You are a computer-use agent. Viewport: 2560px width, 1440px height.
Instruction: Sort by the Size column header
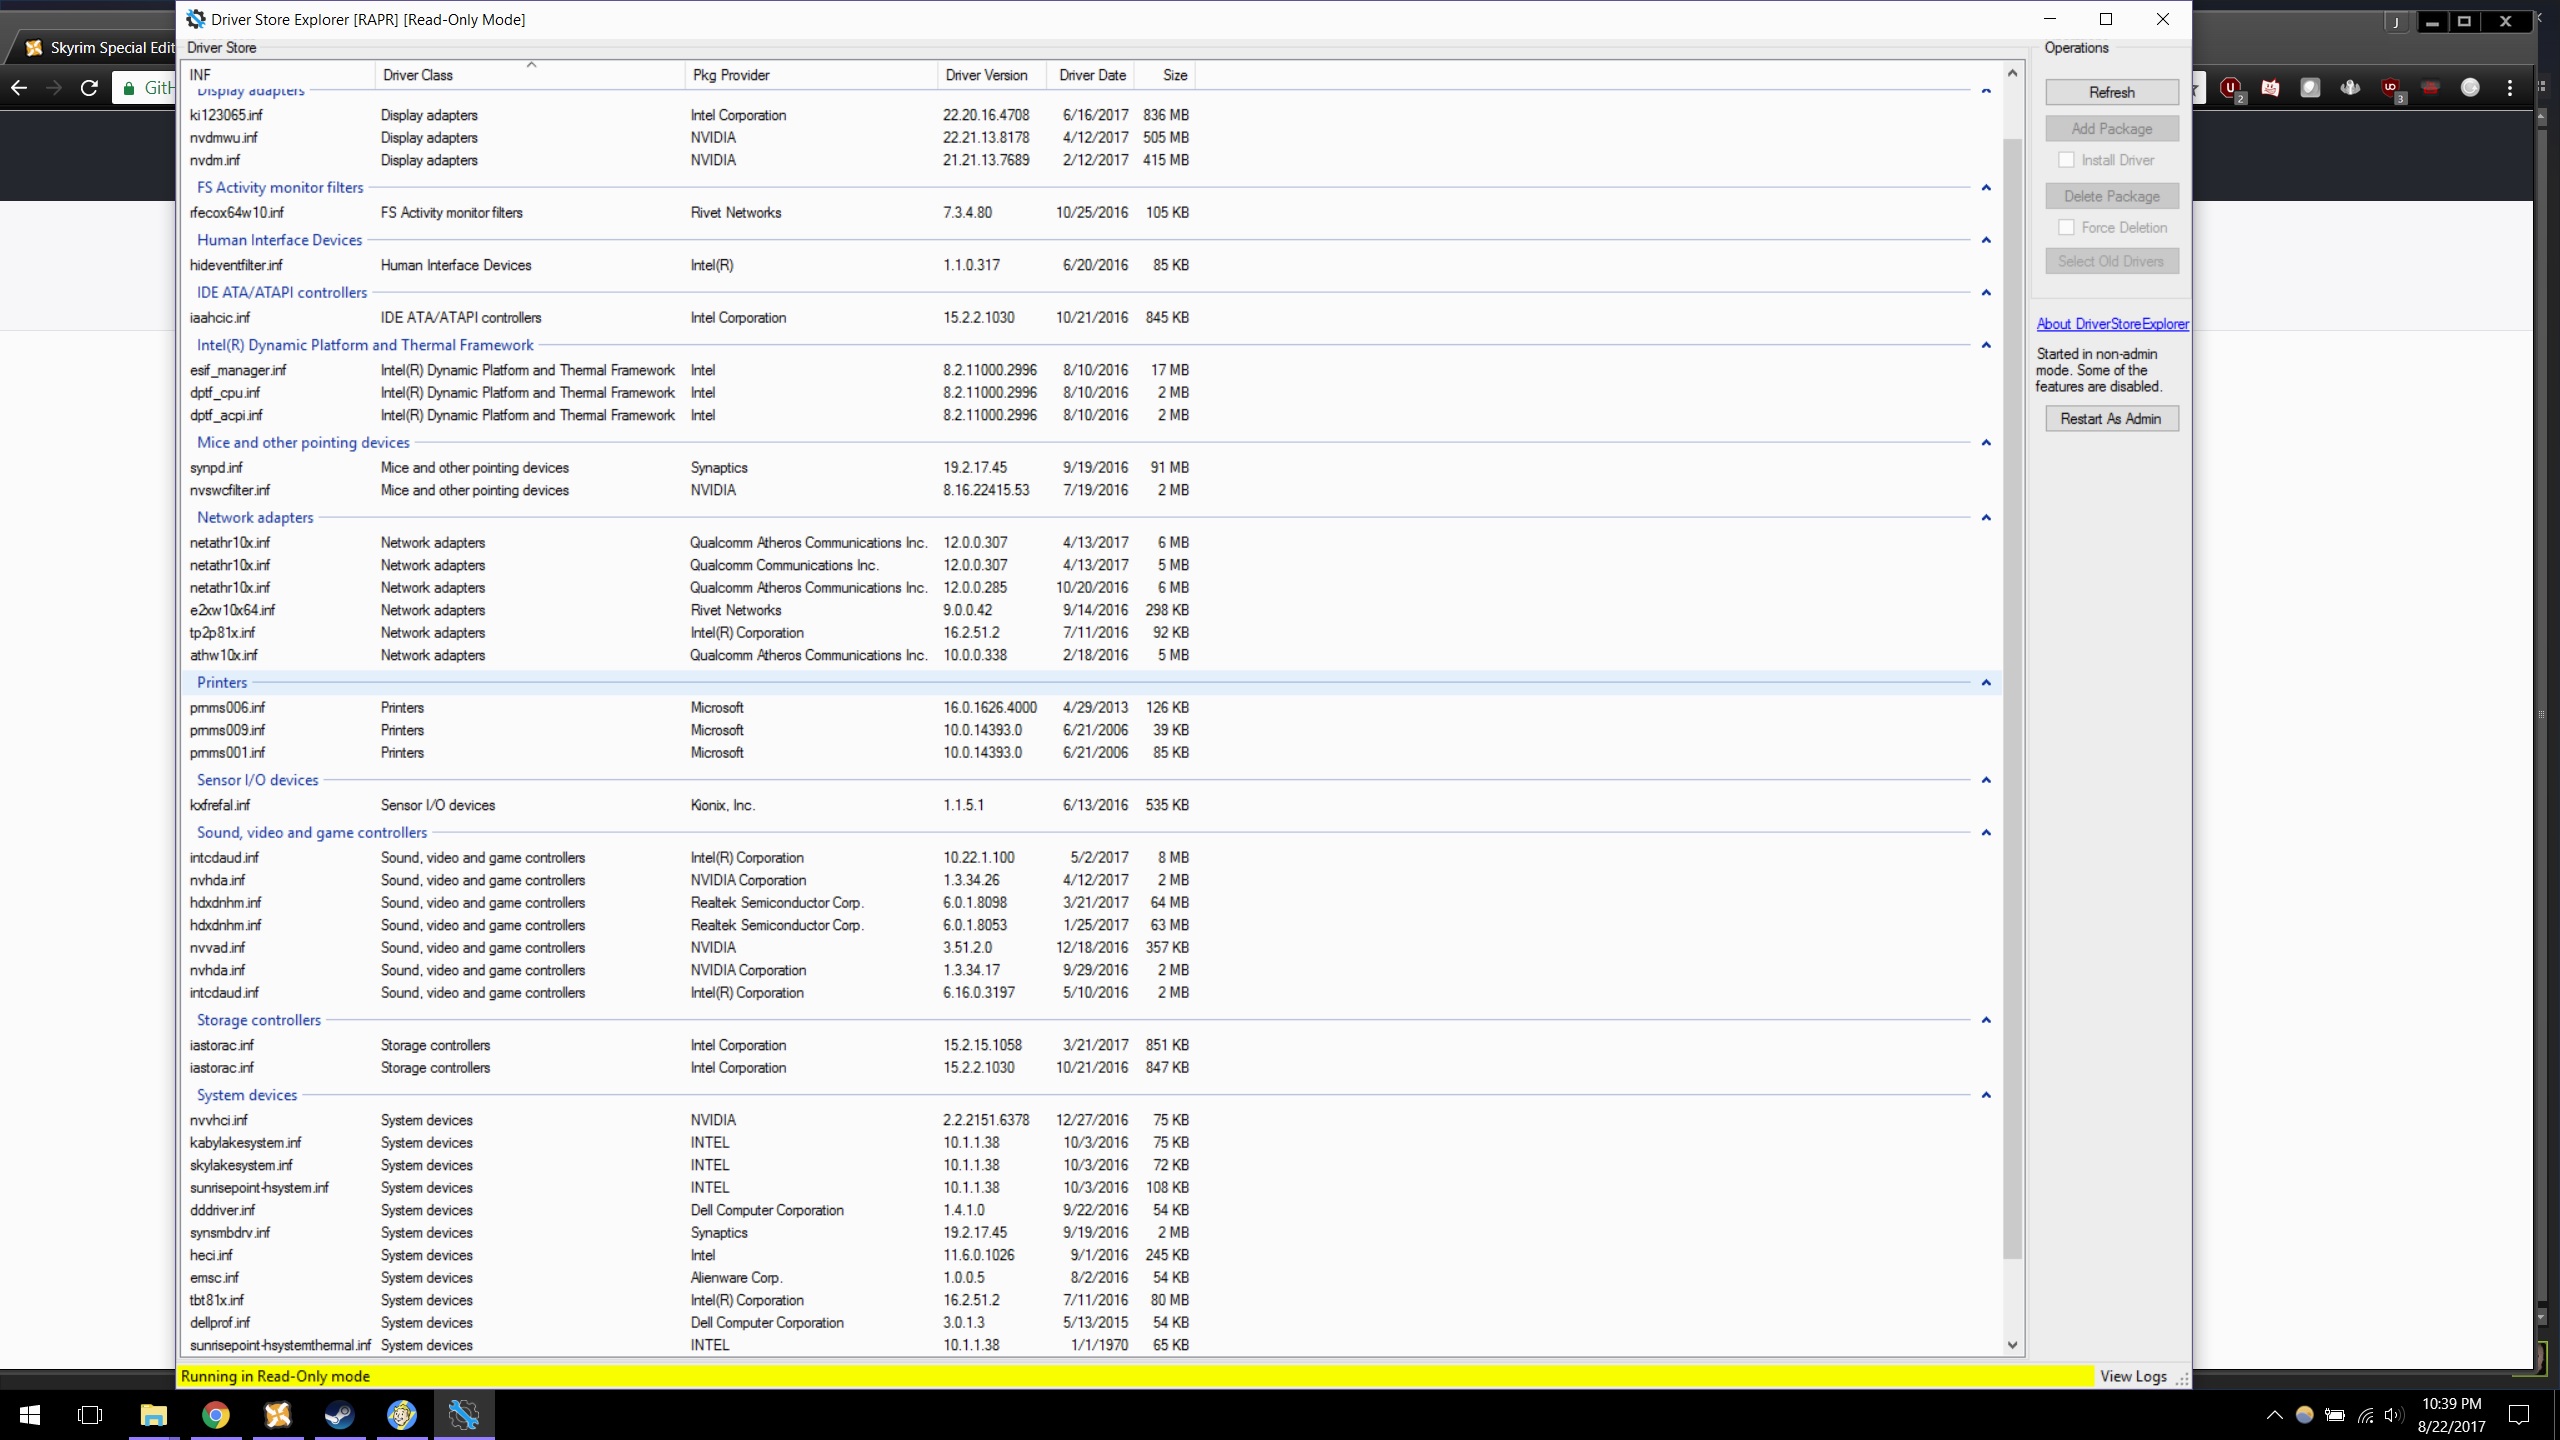(1165, 75)
